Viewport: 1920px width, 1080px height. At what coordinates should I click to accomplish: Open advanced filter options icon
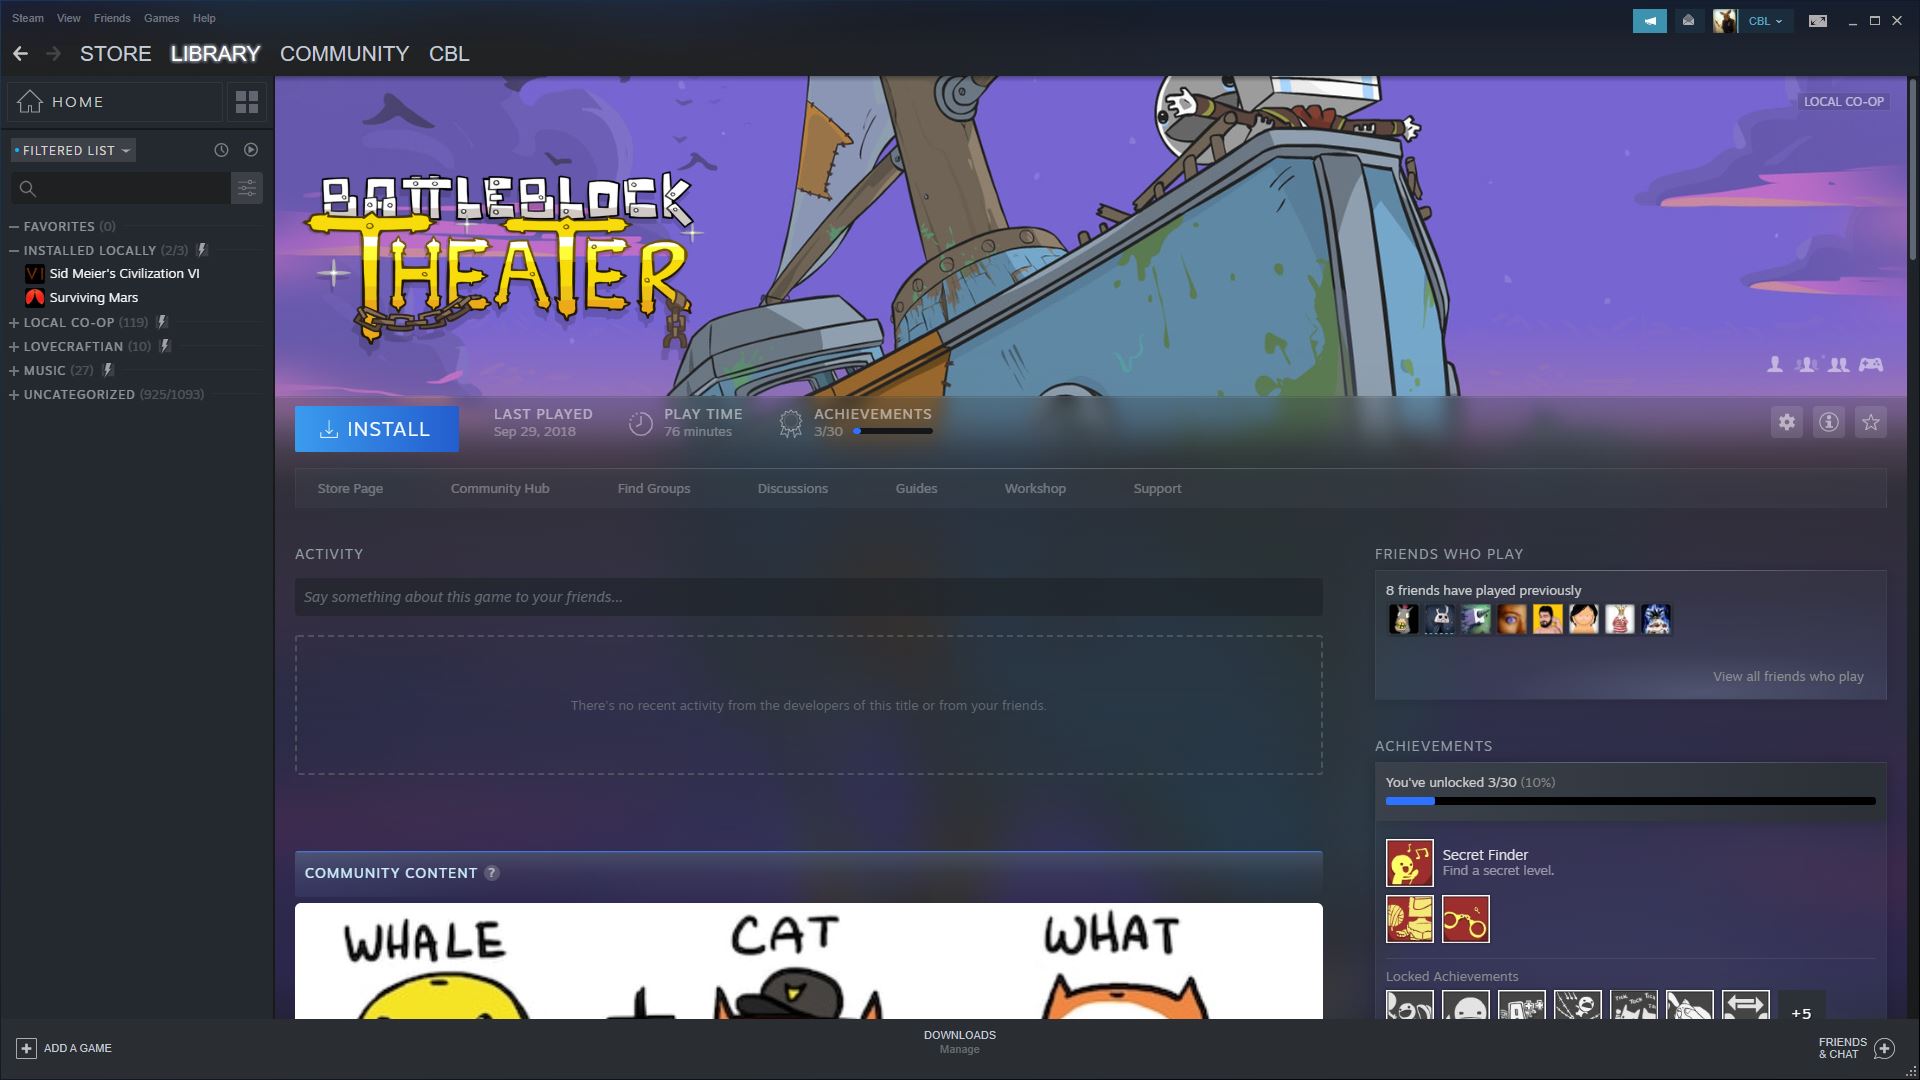coord(246,188)
